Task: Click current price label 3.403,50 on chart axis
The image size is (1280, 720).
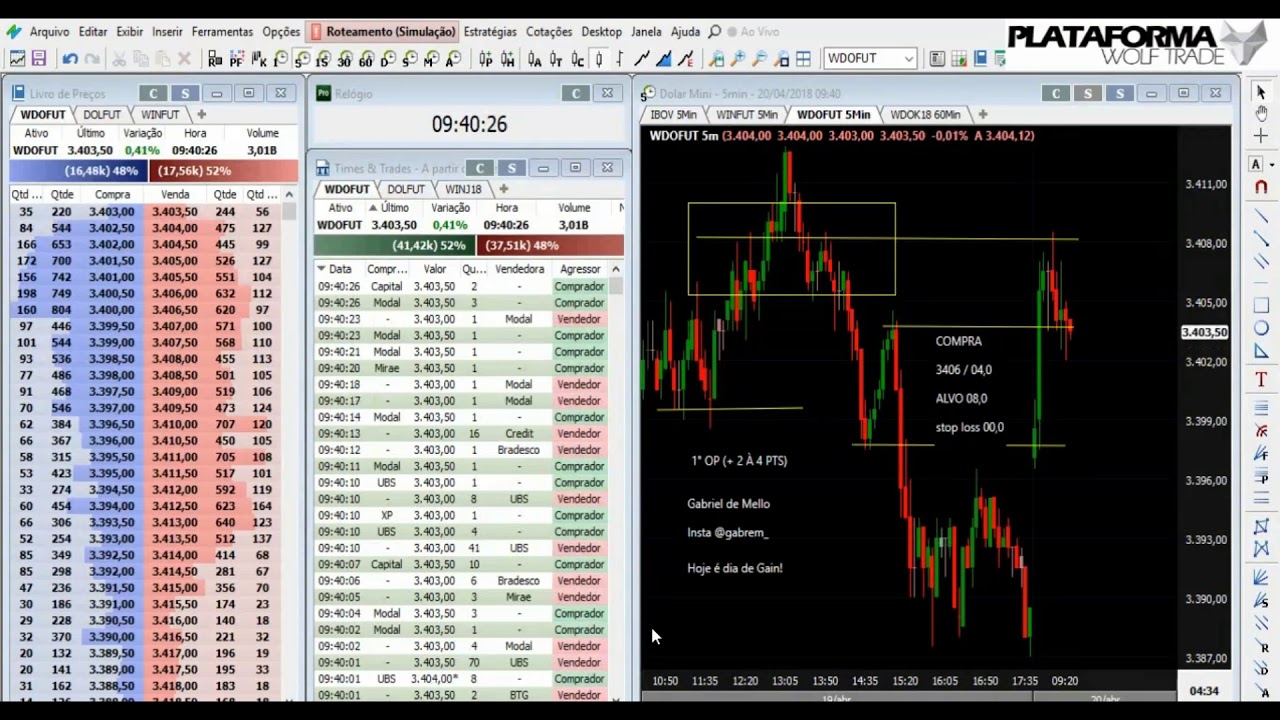Action: coord(1204,332)
